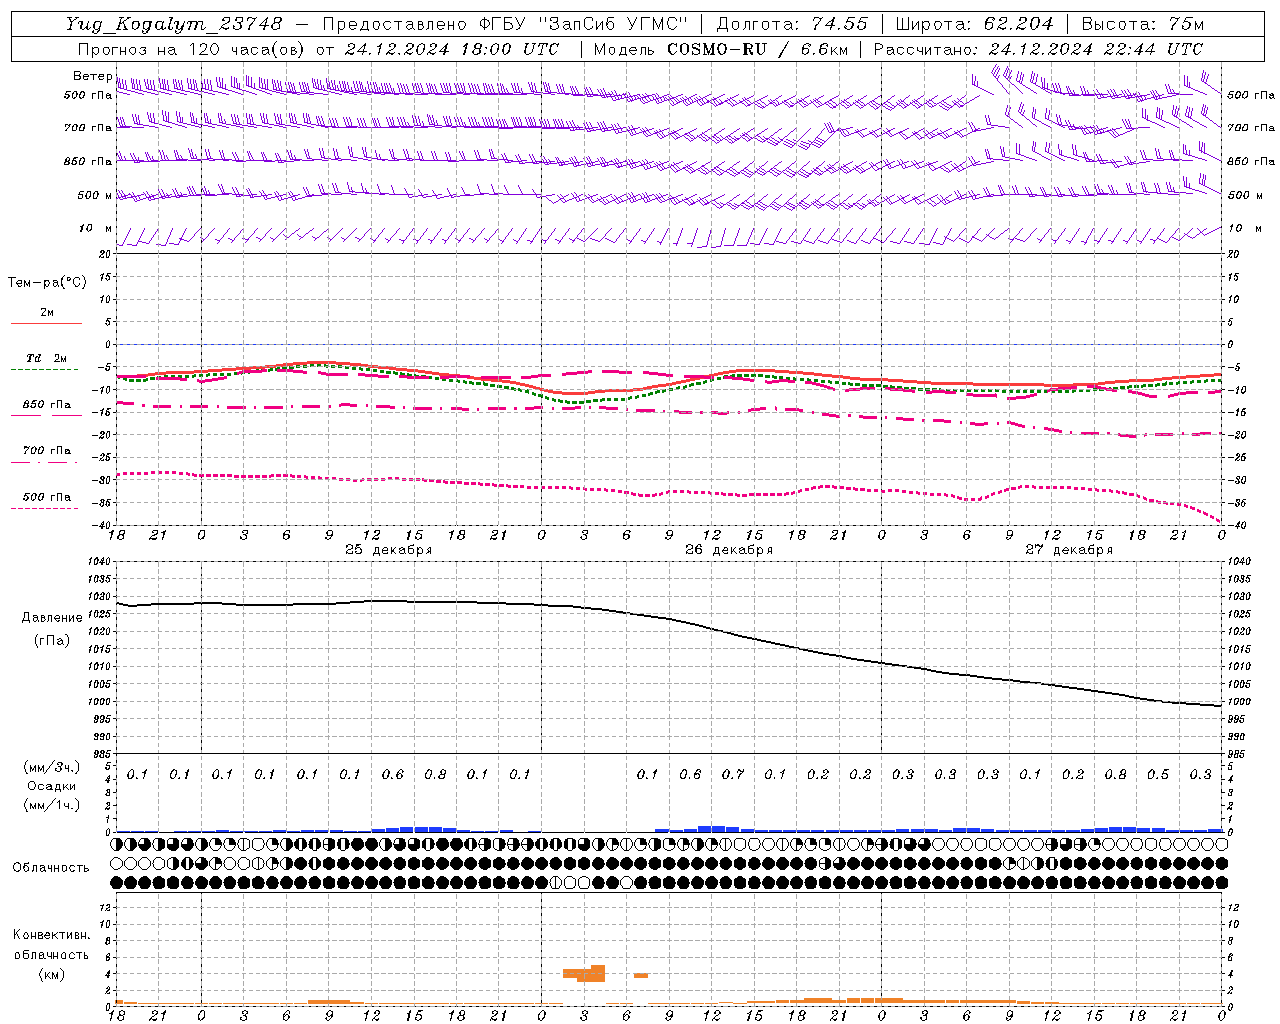Click the red dashed line sample under '700 гПа' legend
The image size is (1280, 1024).
[44, 462]
